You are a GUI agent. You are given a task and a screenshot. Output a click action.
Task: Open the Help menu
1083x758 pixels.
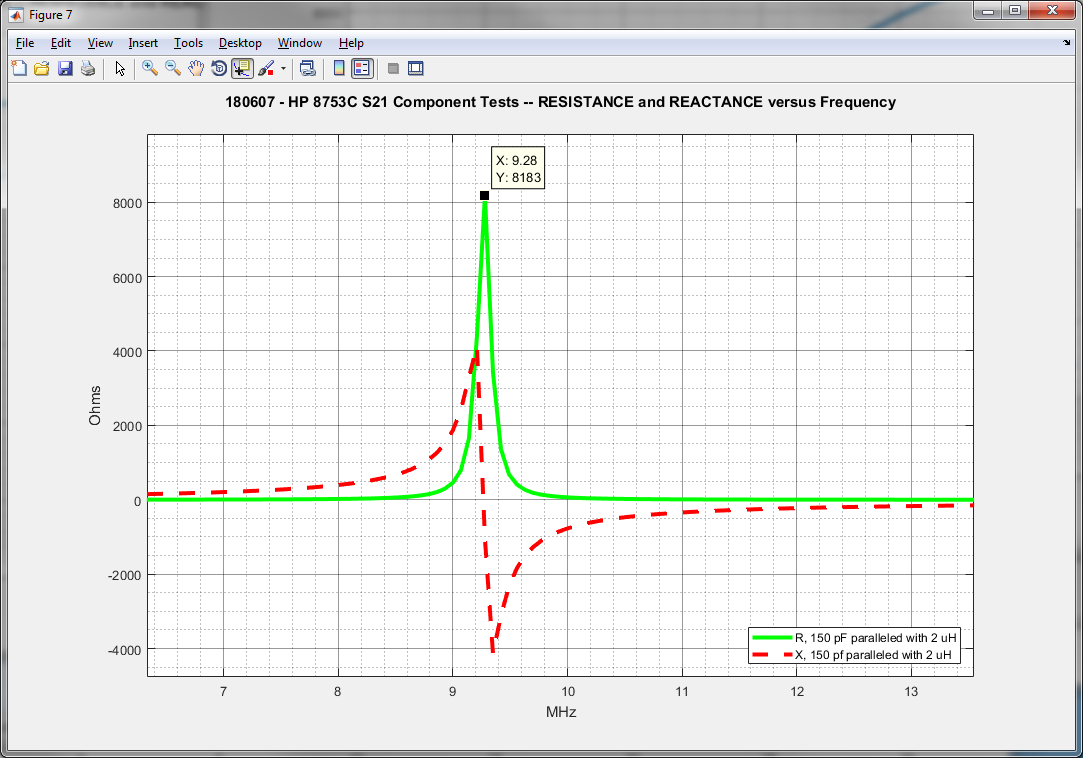[351, 43]
